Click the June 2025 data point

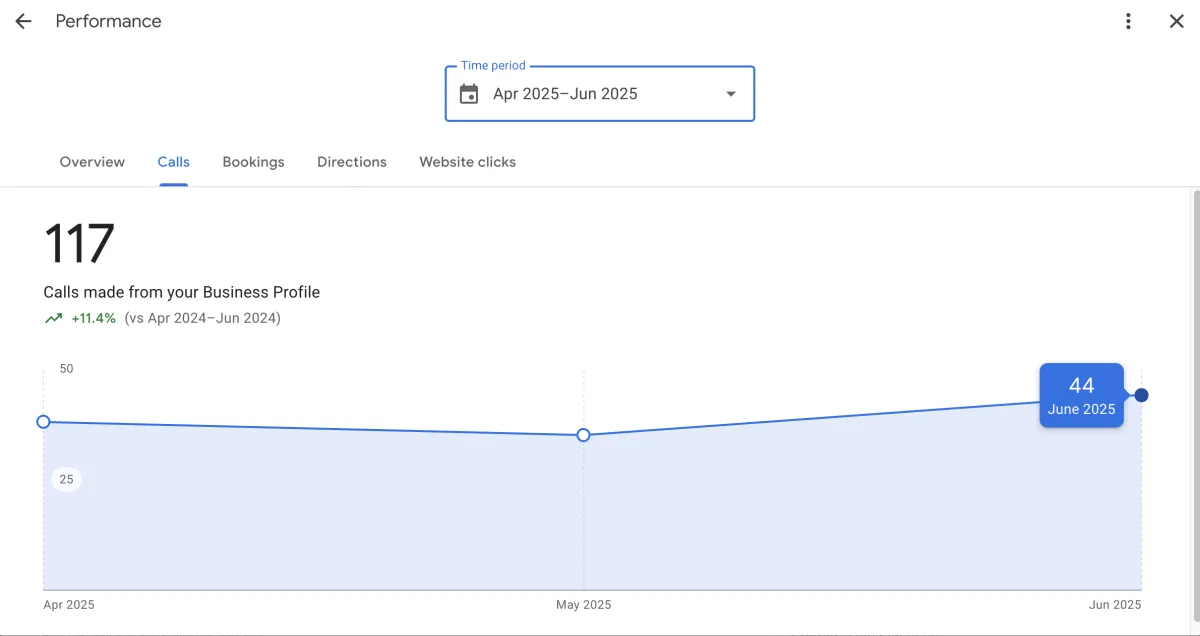(x=1142, y=395)
